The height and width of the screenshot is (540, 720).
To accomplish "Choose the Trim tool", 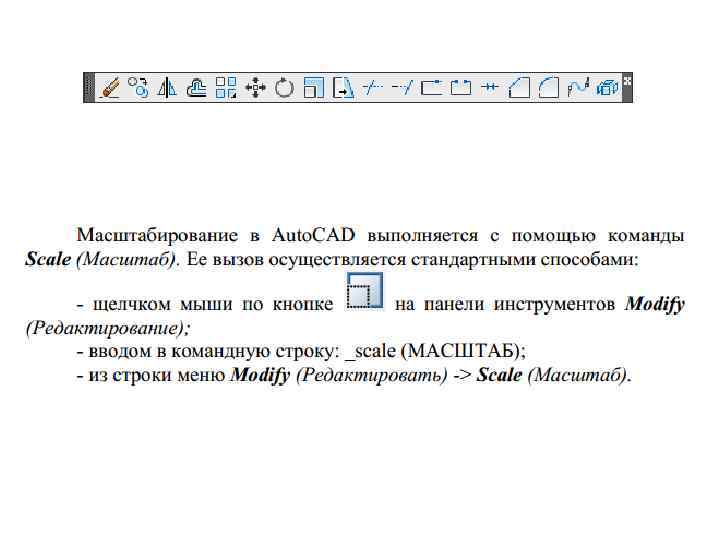I will click(x=372, y=87).
